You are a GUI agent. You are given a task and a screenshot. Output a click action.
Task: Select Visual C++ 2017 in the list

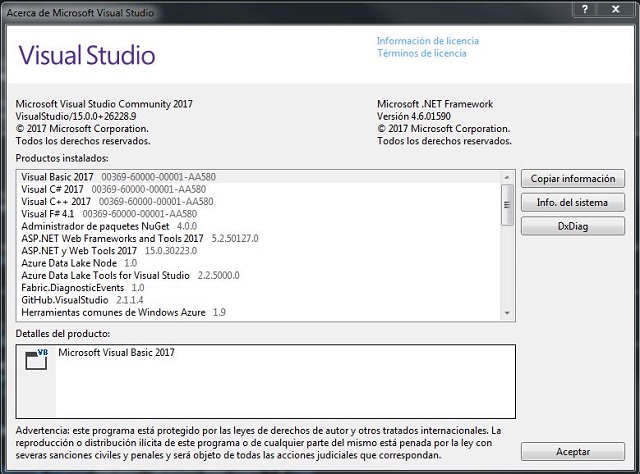(260, 202)
